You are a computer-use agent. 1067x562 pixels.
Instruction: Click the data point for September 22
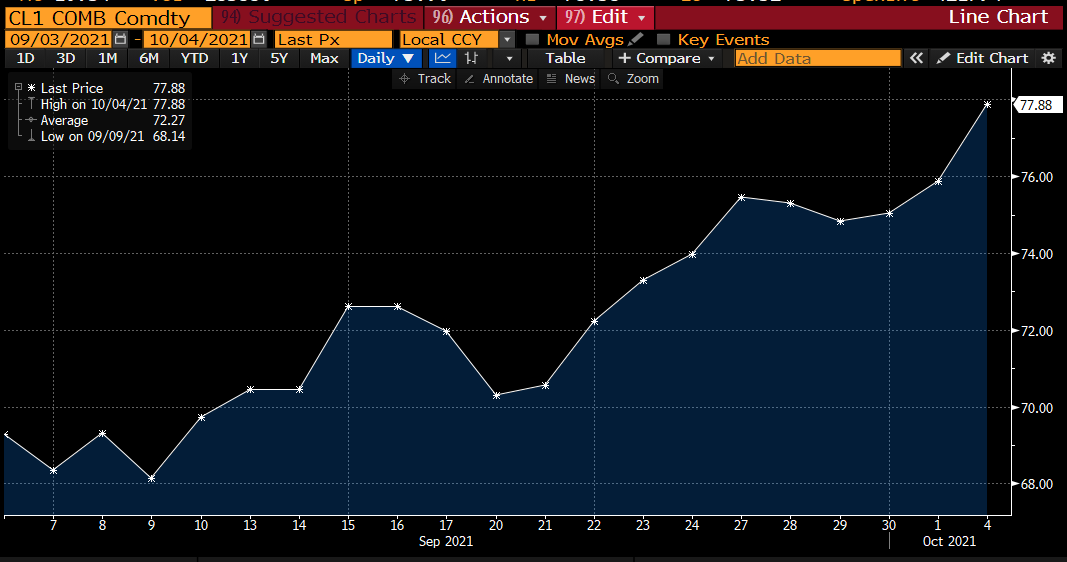pyautogui.click(x=595, y=321)
